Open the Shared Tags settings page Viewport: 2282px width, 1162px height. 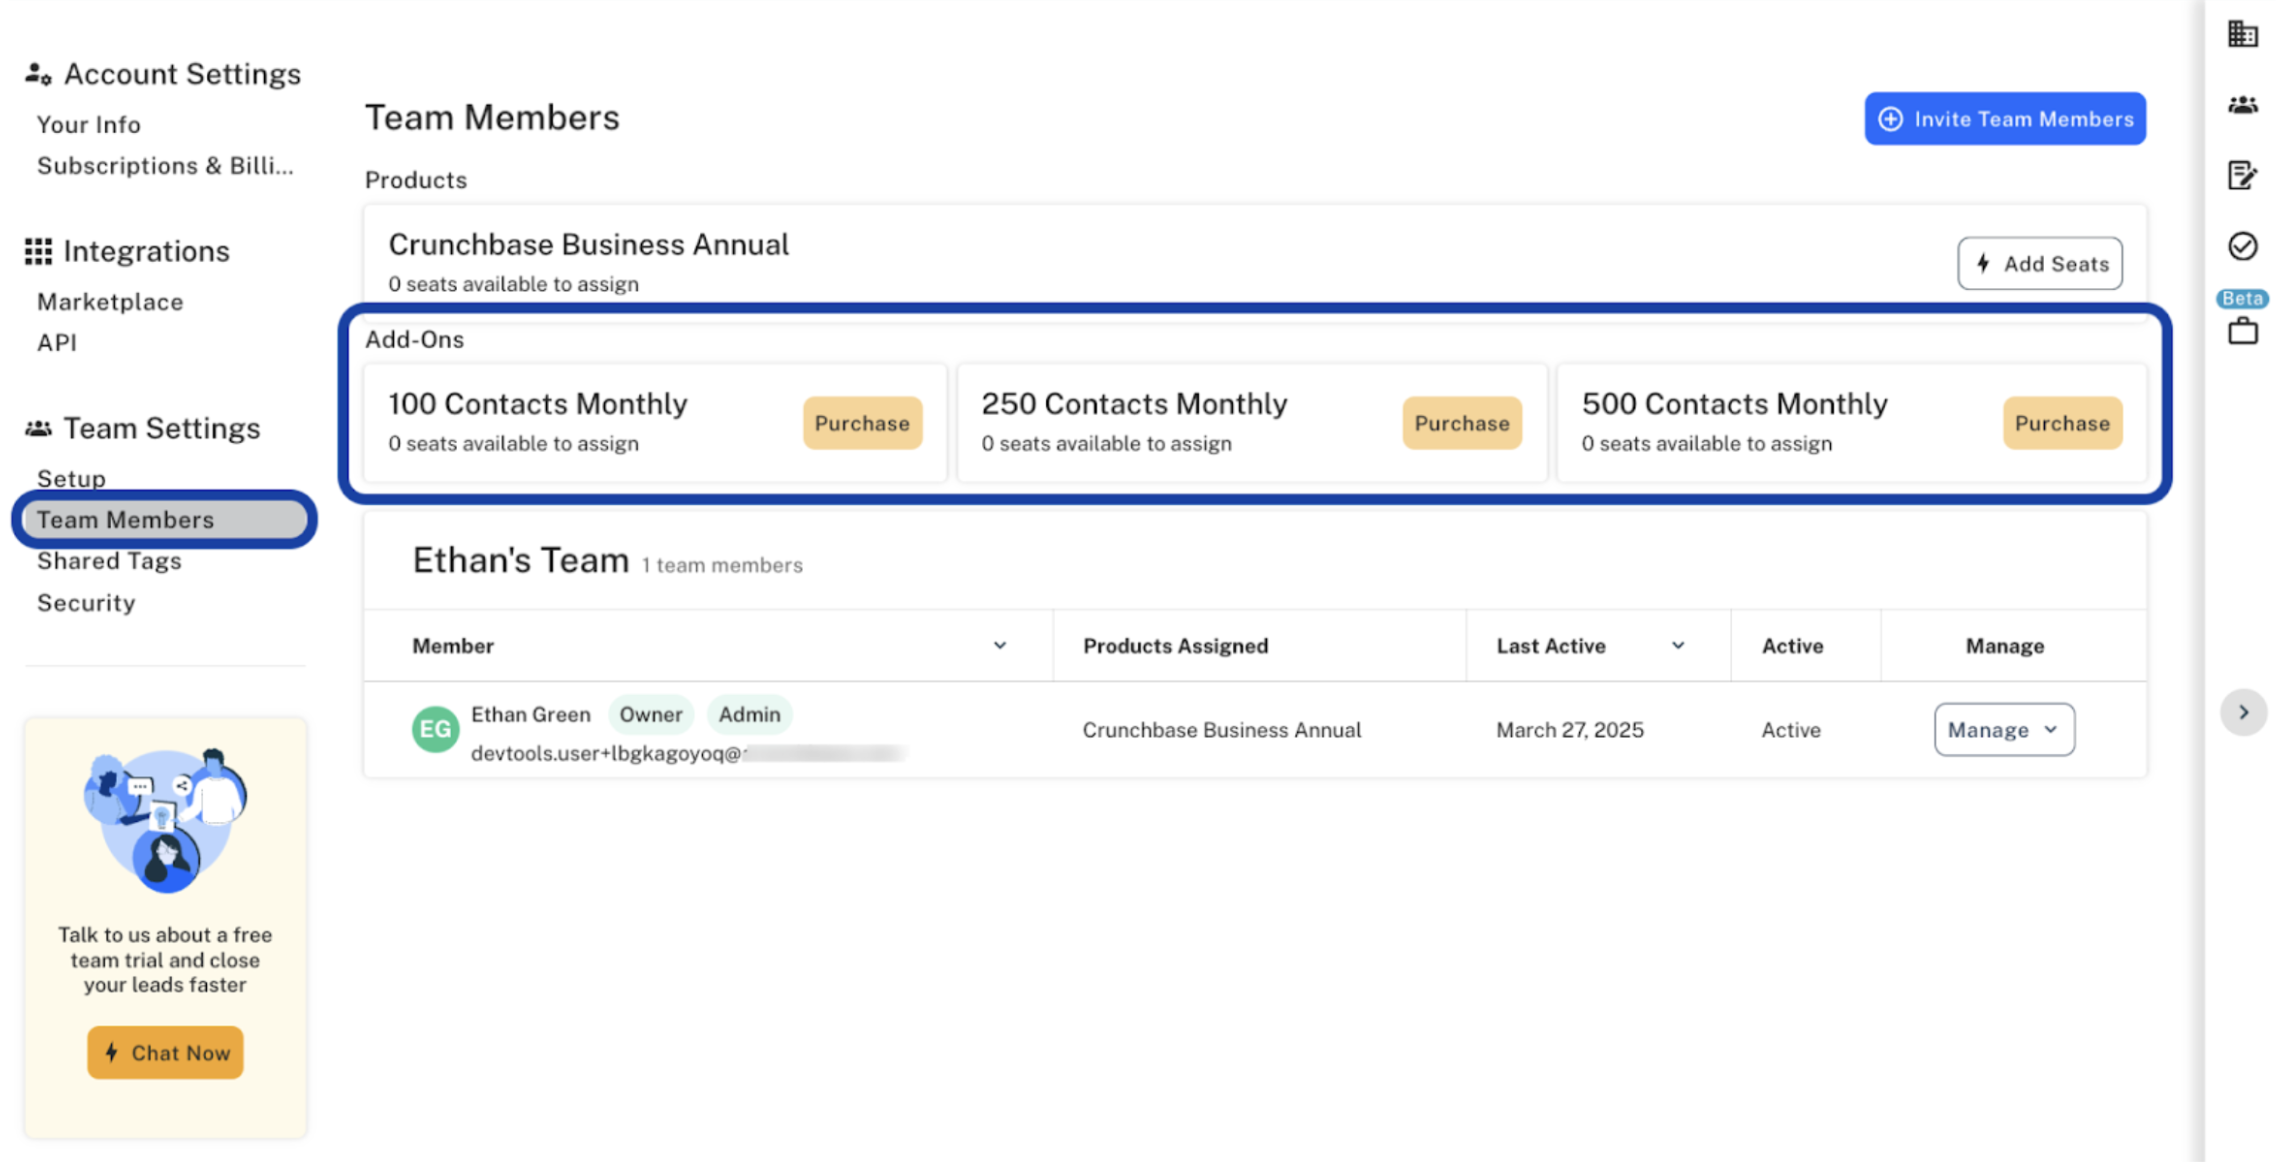[x=109, y=561]
